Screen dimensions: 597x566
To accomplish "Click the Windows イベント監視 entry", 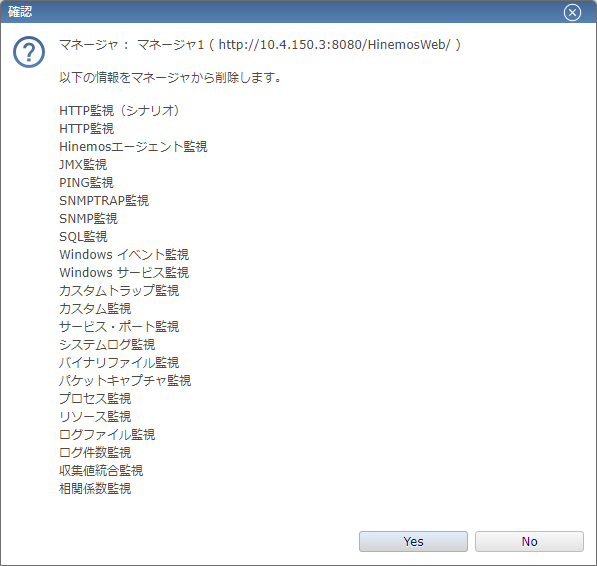I will 124,255.
